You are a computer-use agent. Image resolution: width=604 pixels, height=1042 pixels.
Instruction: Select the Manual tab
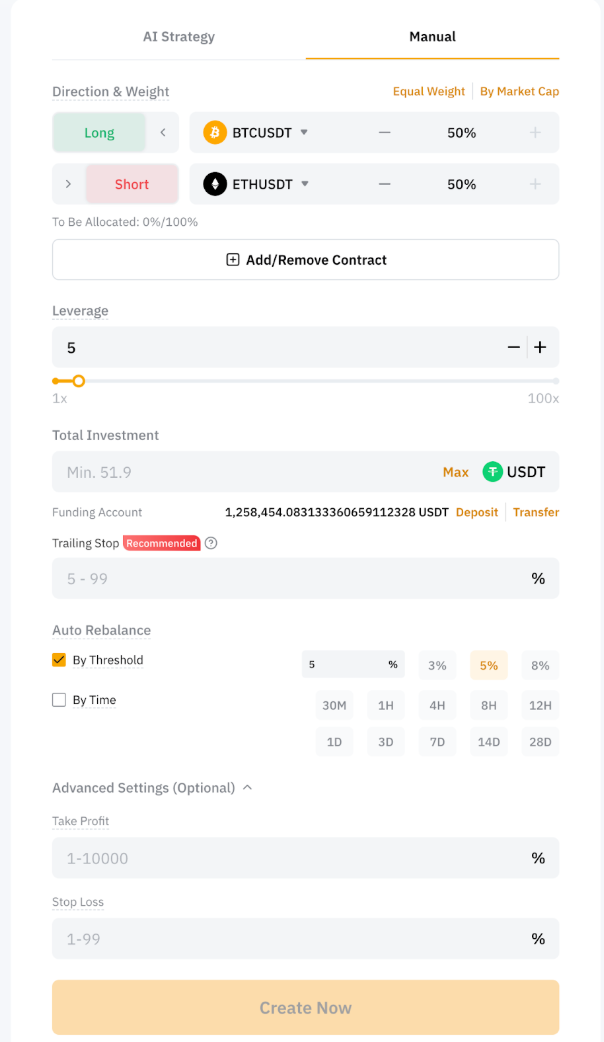point(432,37)
